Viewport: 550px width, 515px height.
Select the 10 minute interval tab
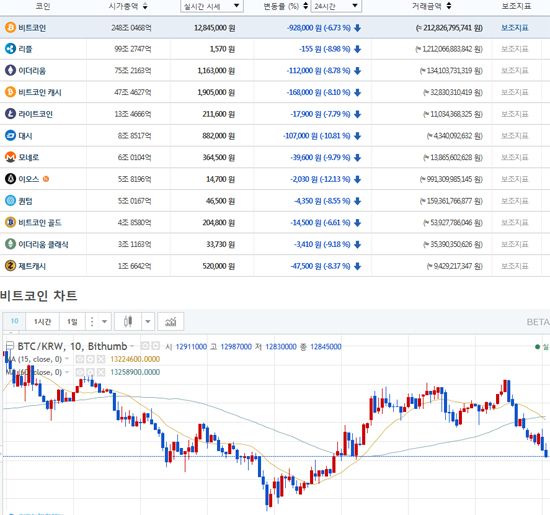pyautogui.click(x=14, y=321)
